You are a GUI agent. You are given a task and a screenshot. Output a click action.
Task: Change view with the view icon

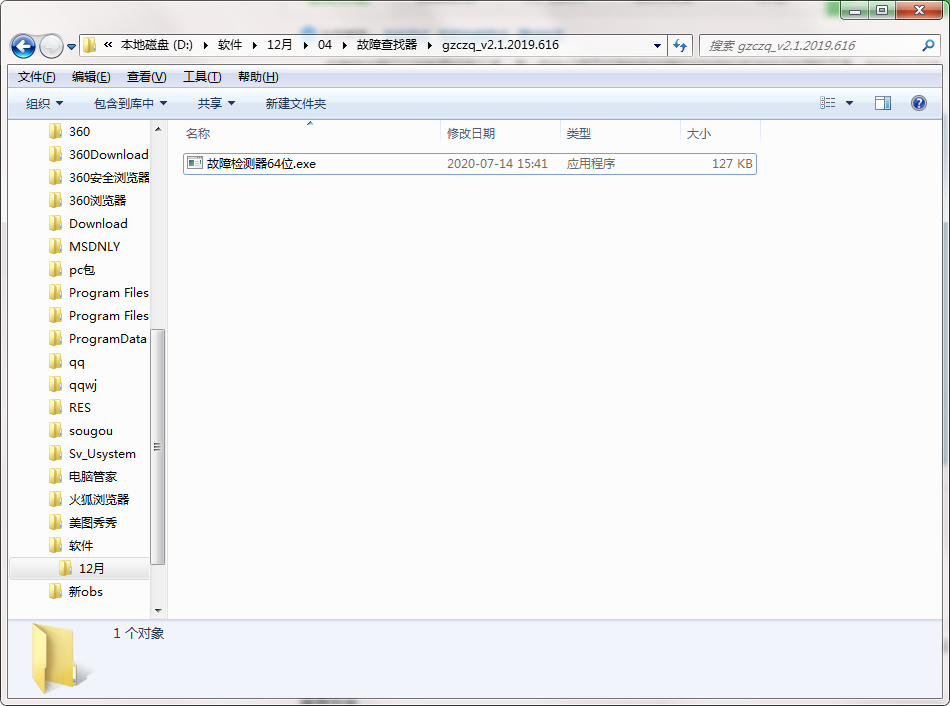coord(828,103)
